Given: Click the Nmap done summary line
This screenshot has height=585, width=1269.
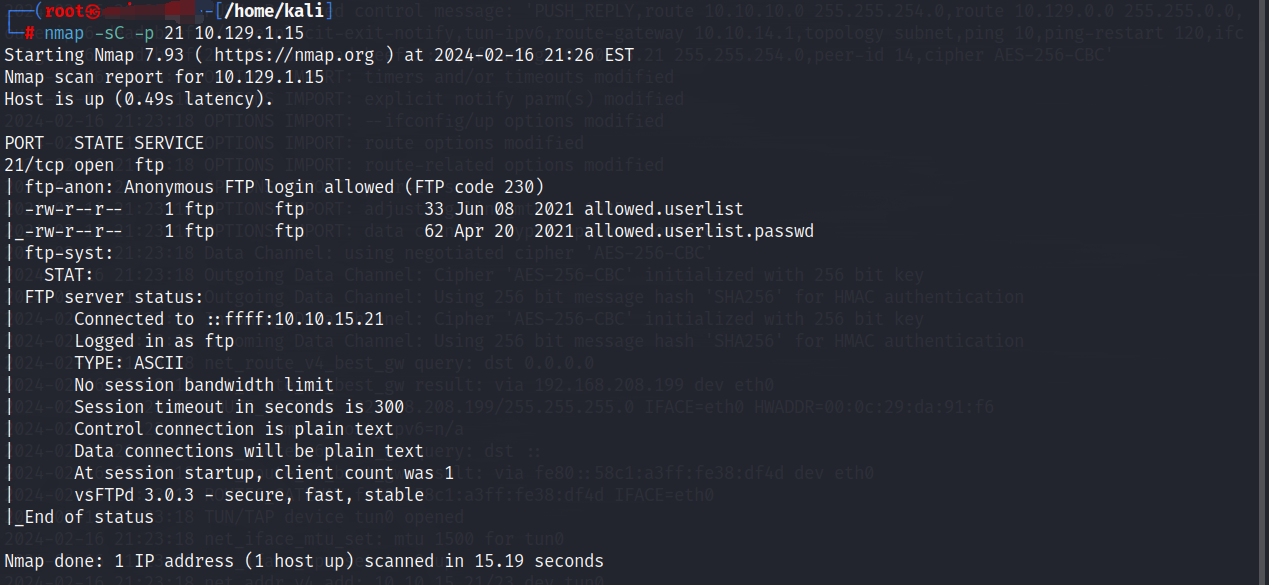Looking at the screenshot, I should [304, 561].
